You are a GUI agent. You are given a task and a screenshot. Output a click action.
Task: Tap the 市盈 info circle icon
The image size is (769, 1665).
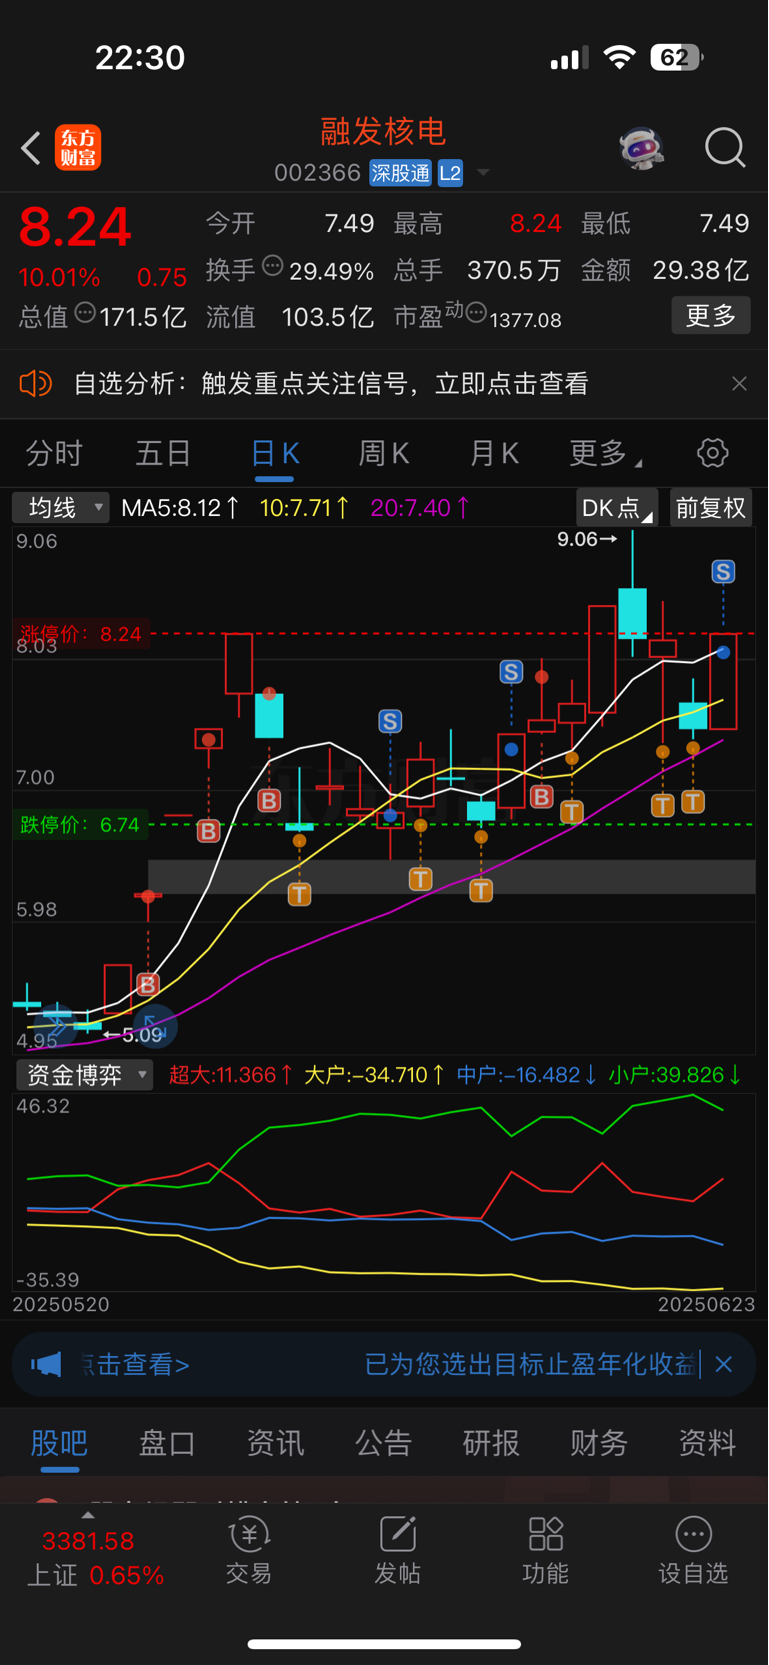[x=476, y=313]
